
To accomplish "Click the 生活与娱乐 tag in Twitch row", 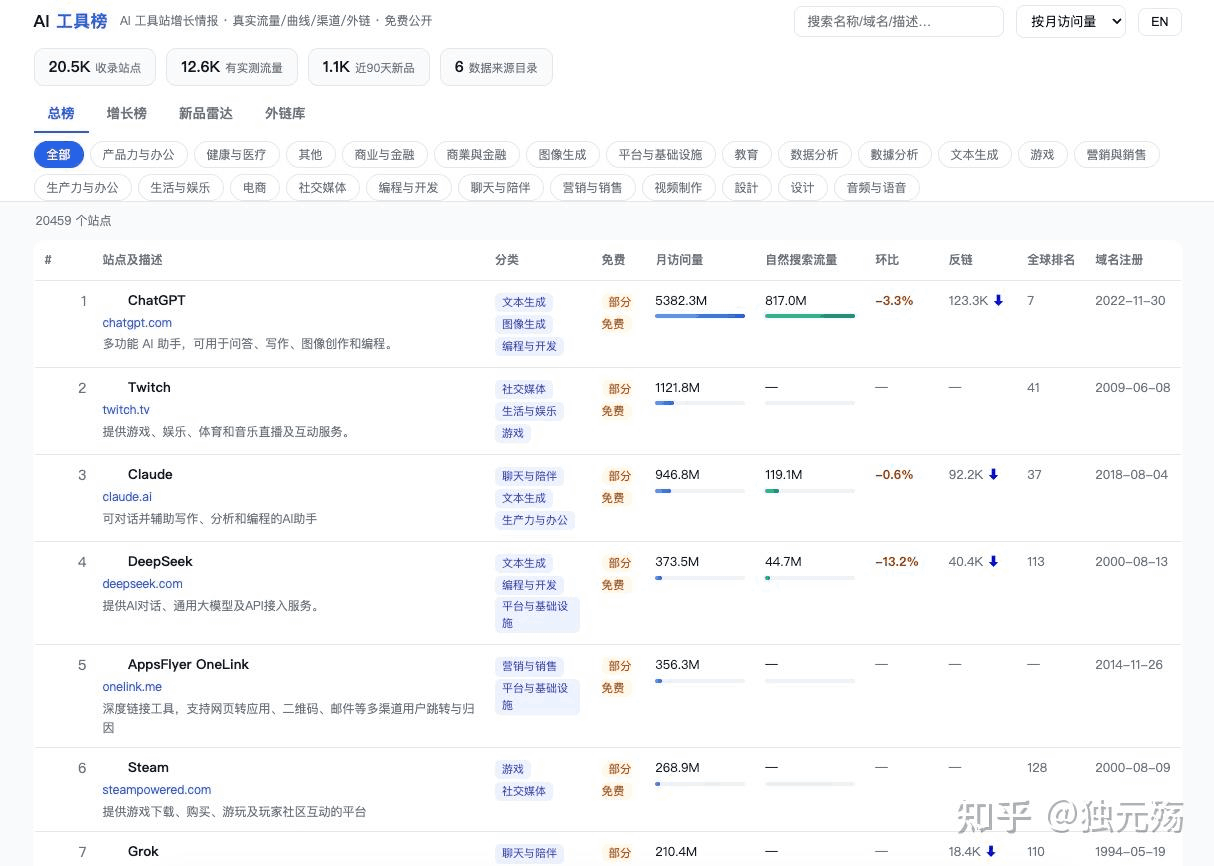I will [x=530, y=411].
